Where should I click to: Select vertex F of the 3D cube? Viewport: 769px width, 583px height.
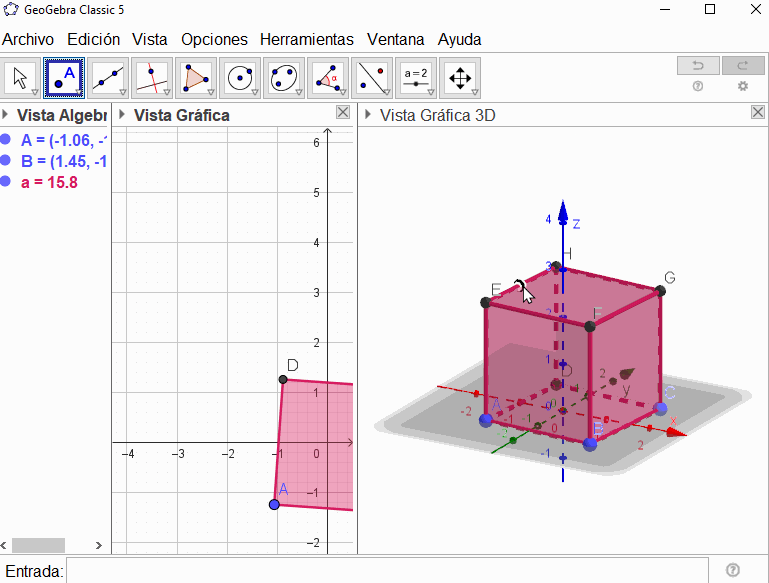coord(590,326)
